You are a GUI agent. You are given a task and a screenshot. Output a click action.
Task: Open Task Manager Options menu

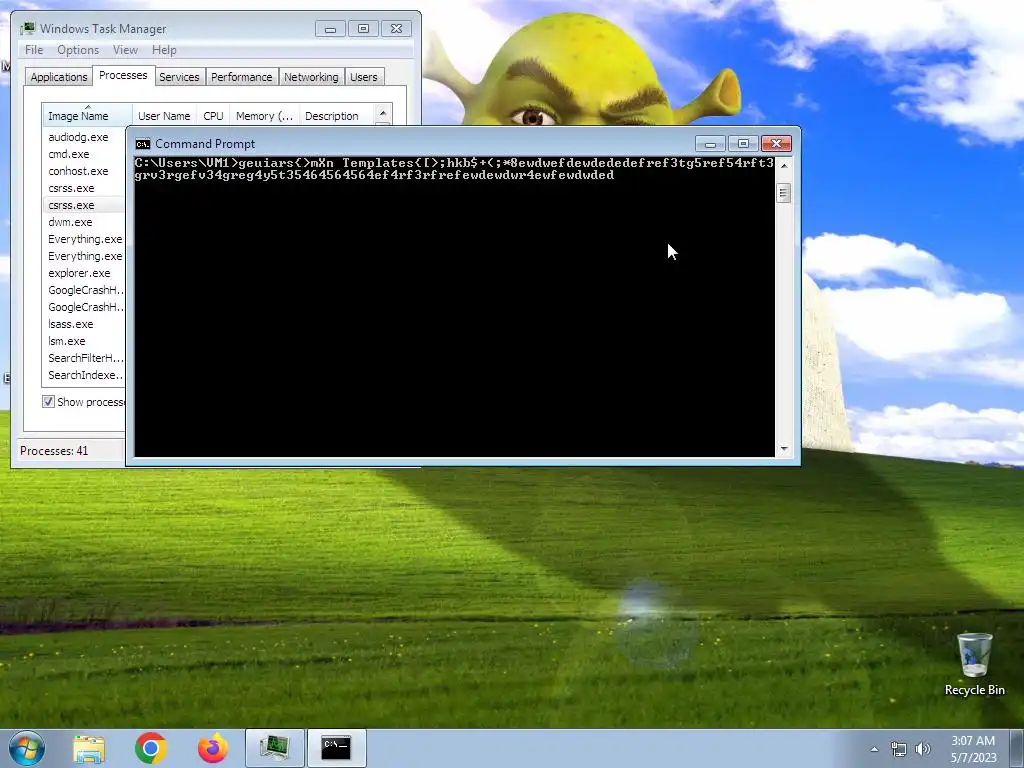[78, 50]
